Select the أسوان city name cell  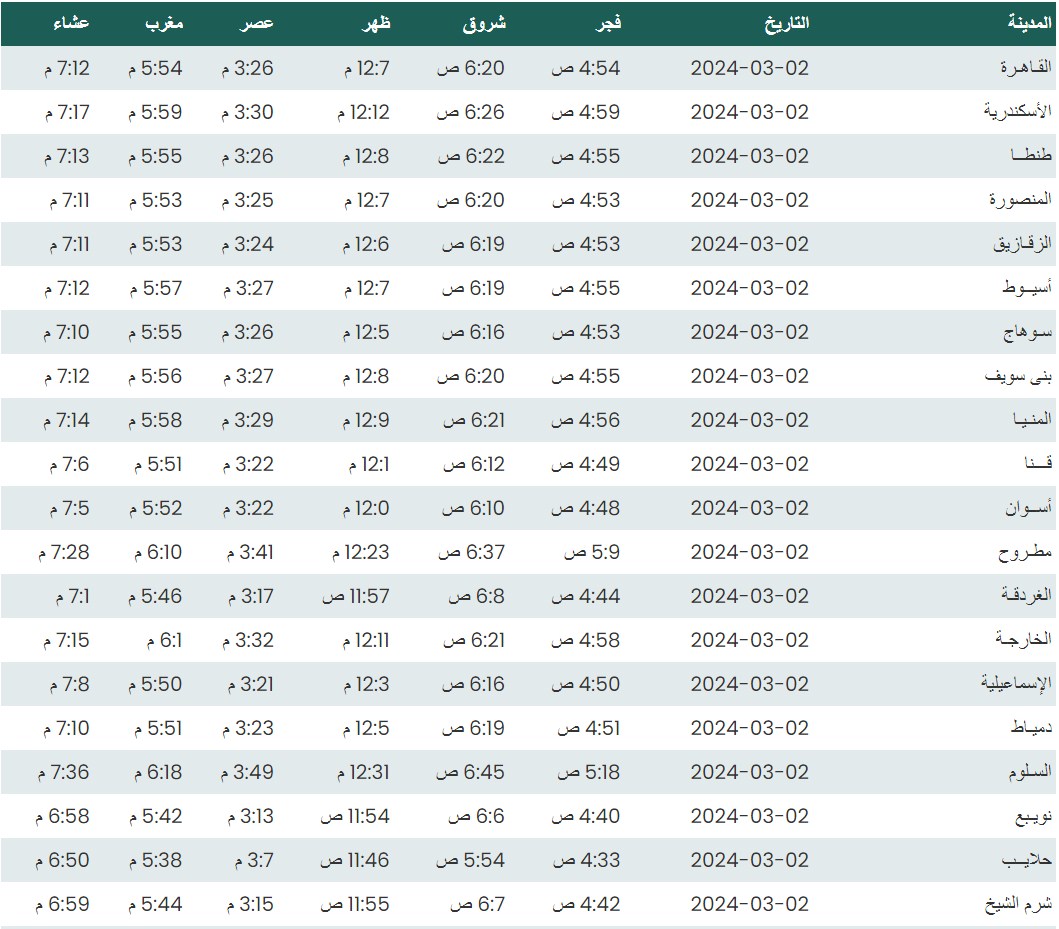coord(1029,508)
